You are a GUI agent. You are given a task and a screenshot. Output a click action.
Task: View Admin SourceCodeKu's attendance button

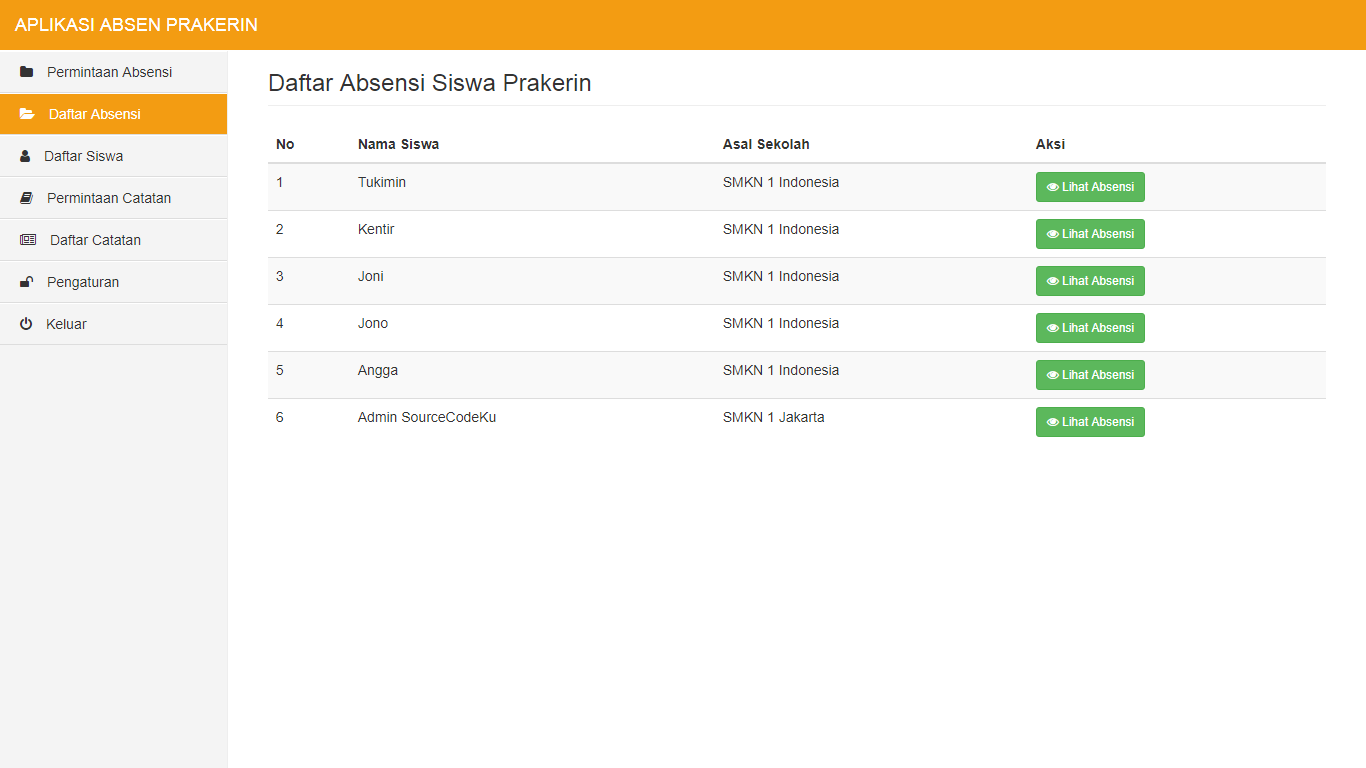(x=1090, y=422)
